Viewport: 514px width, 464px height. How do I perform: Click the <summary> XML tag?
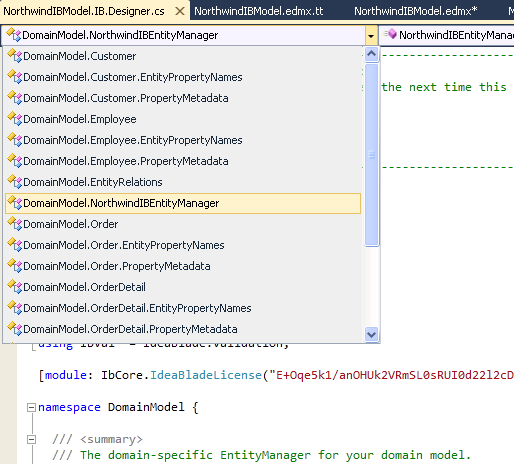[x=111, y=439]
